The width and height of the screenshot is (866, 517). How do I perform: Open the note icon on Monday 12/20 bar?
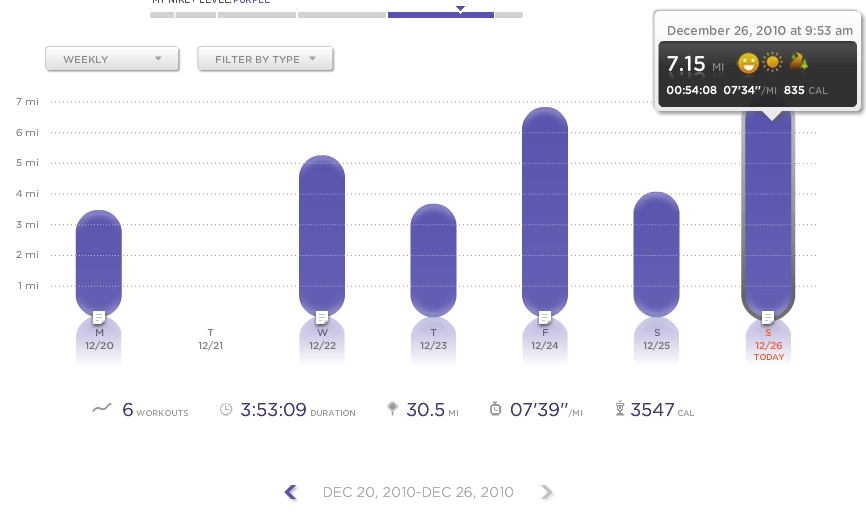click(99, 317)
